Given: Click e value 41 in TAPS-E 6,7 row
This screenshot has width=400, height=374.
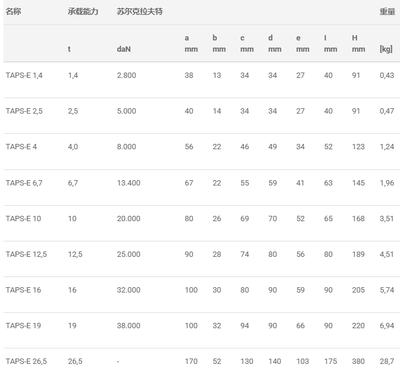Looking at the screenshot, I should tap(300, 183).
